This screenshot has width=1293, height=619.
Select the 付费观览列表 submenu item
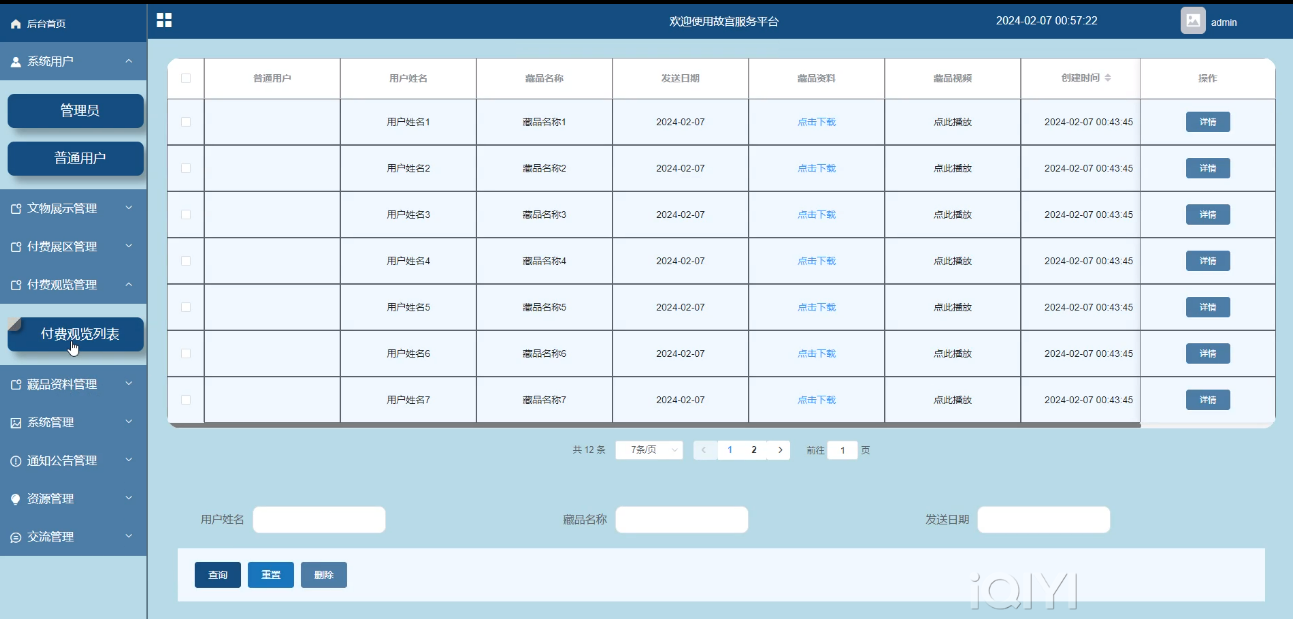[x=76, y=334]
